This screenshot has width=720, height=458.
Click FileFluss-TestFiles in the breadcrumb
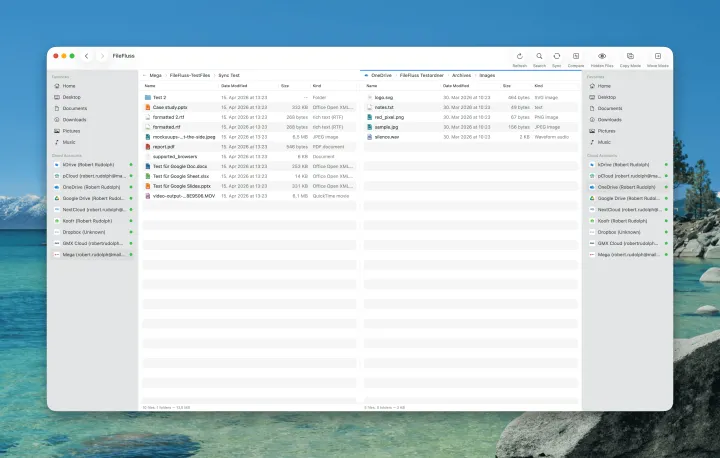pos(190,75)
